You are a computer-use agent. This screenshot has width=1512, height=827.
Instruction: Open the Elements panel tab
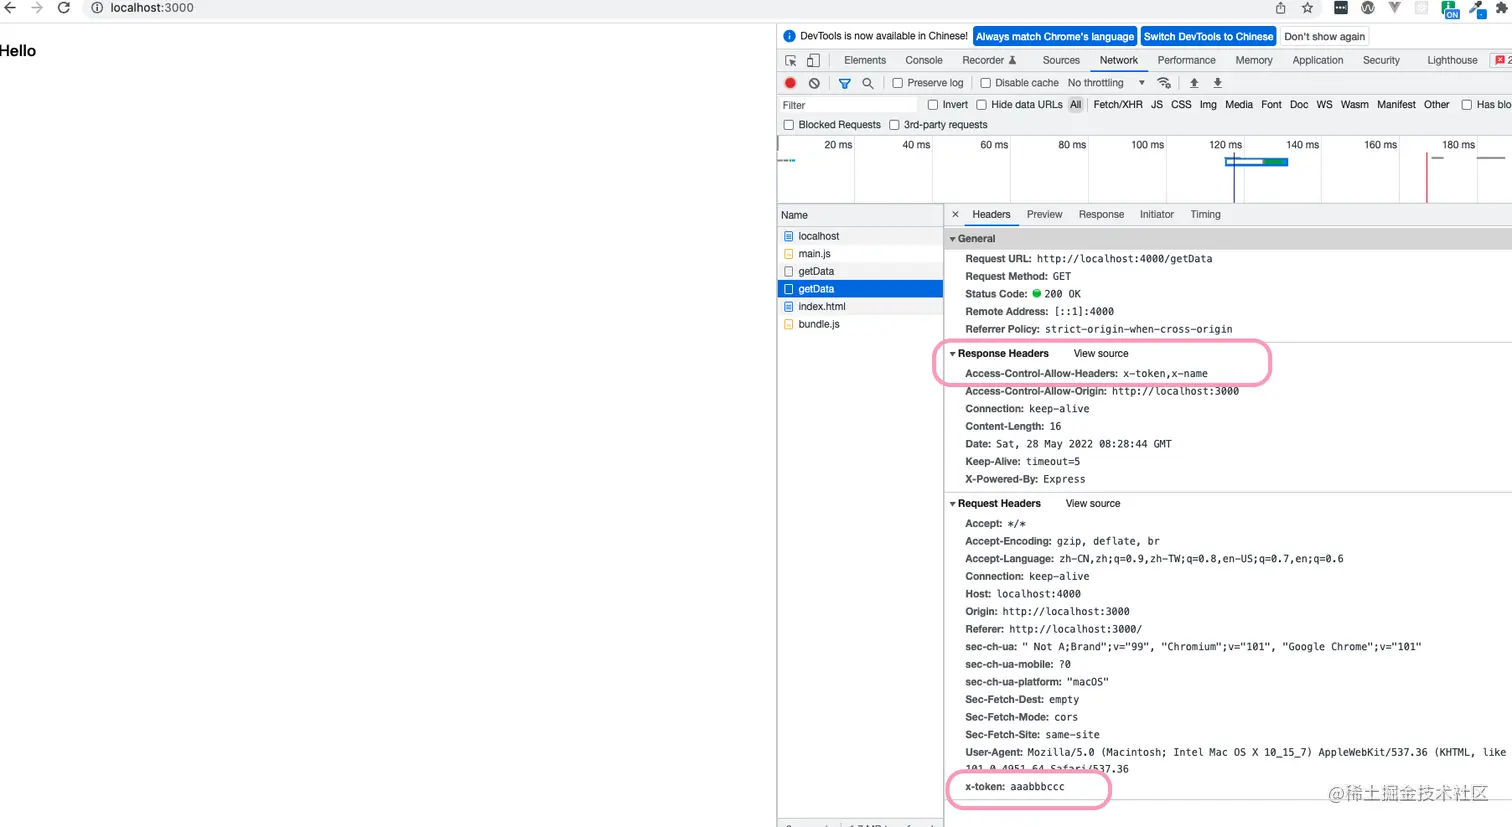(x=865, y=60)
